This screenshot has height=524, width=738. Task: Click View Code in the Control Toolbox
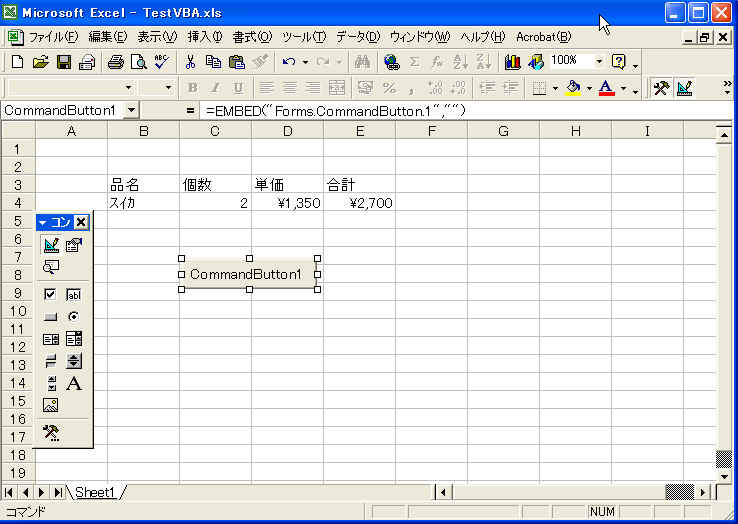click(x=51, y=267)
